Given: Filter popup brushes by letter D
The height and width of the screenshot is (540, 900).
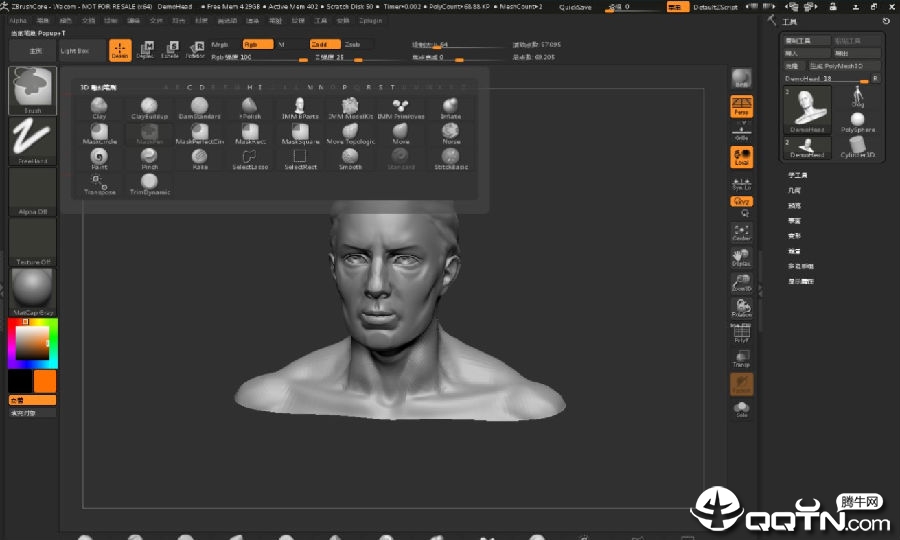Looking at the screenshot, I should pos(201,87).
